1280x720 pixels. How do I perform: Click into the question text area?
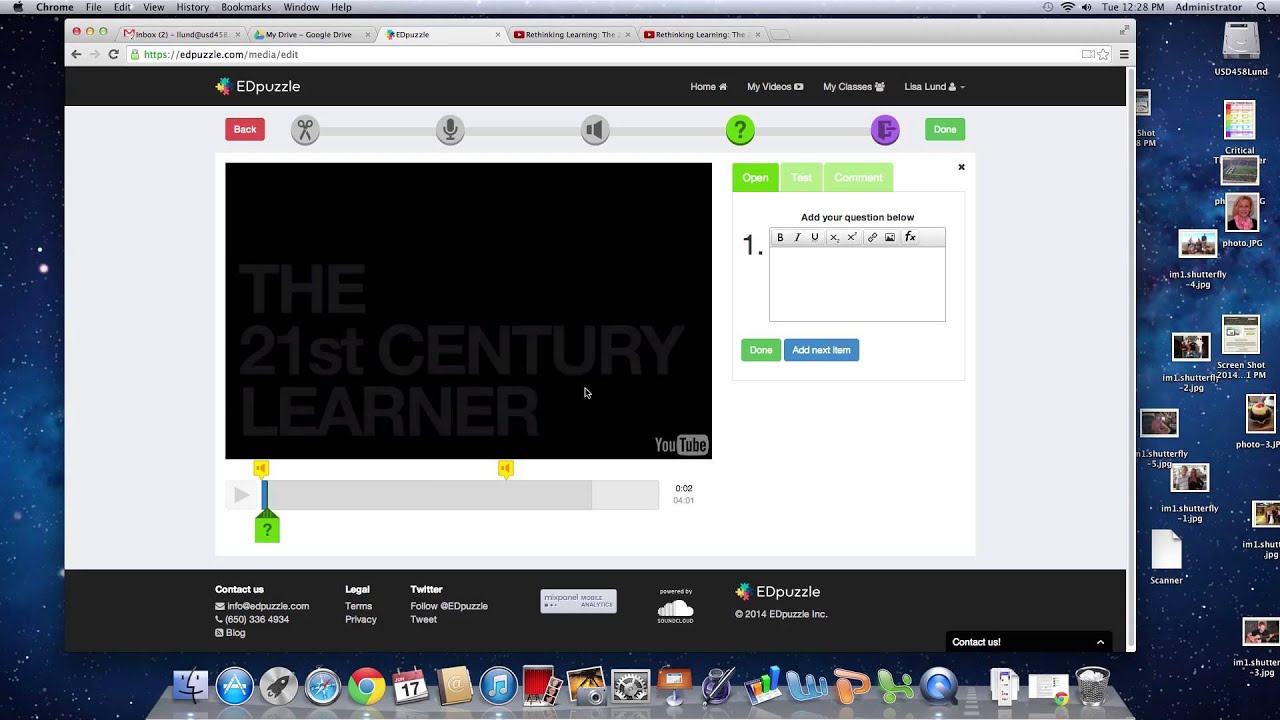[857, 284]
